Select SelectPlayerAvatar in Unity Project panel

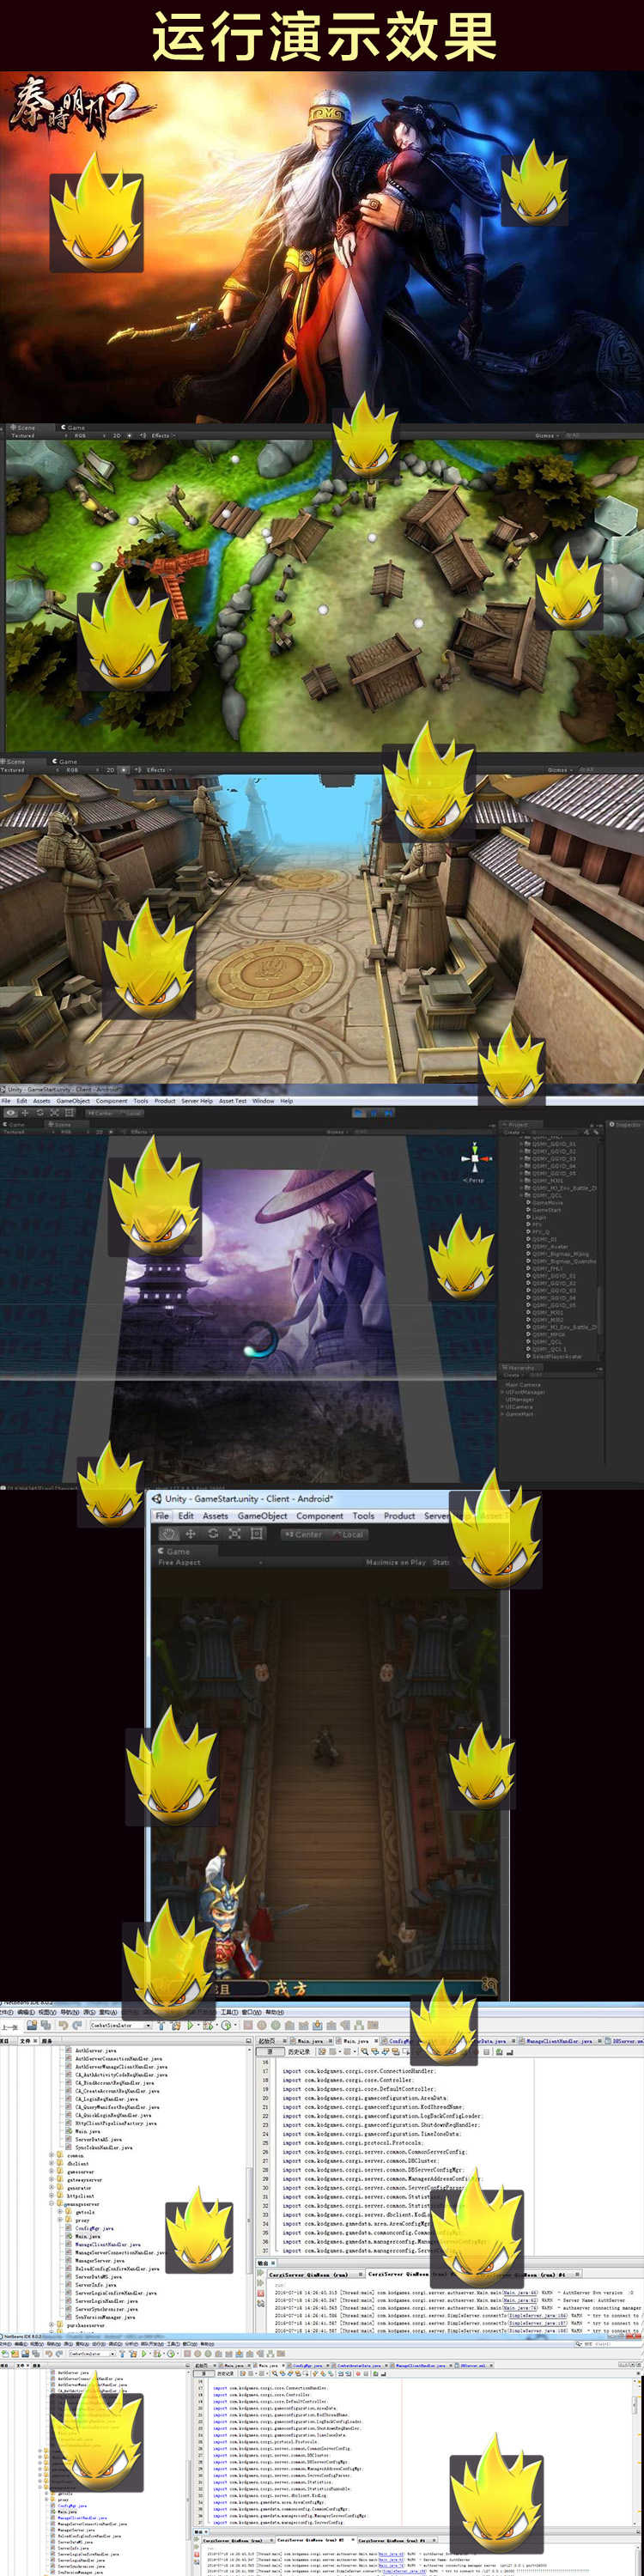tap(556, 1356)
